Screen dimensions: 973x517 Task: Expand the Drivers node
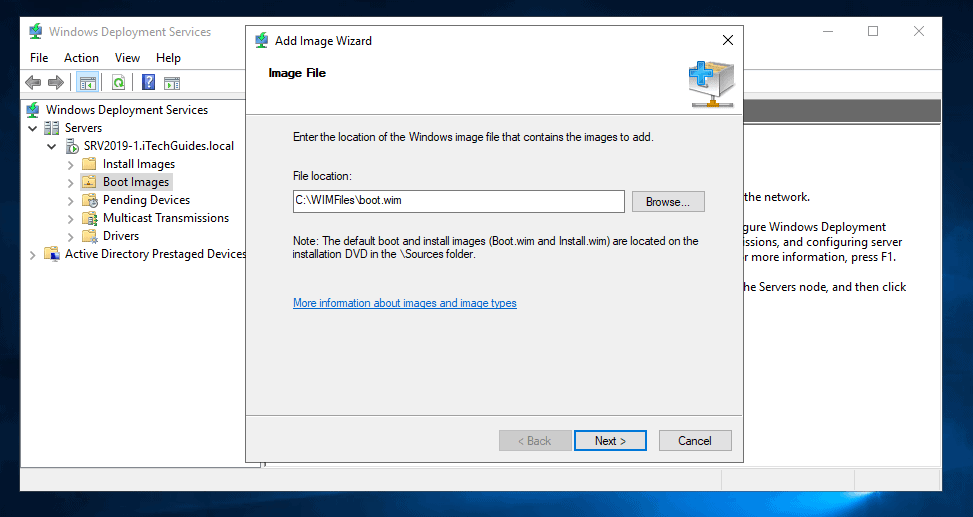pyautogui.click(x=70, y=236)
